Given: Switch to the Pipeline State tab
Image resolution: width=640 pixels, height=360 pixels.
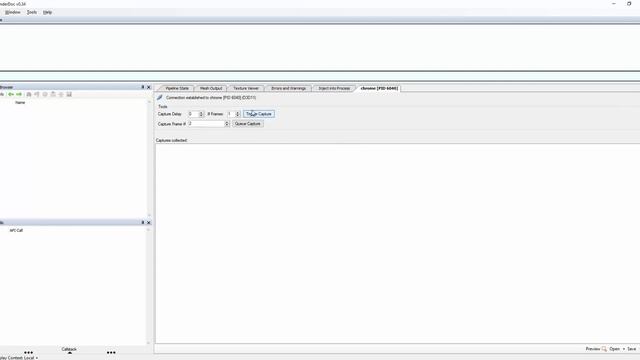Looking at the screenshot, I should tap(177, 88).
